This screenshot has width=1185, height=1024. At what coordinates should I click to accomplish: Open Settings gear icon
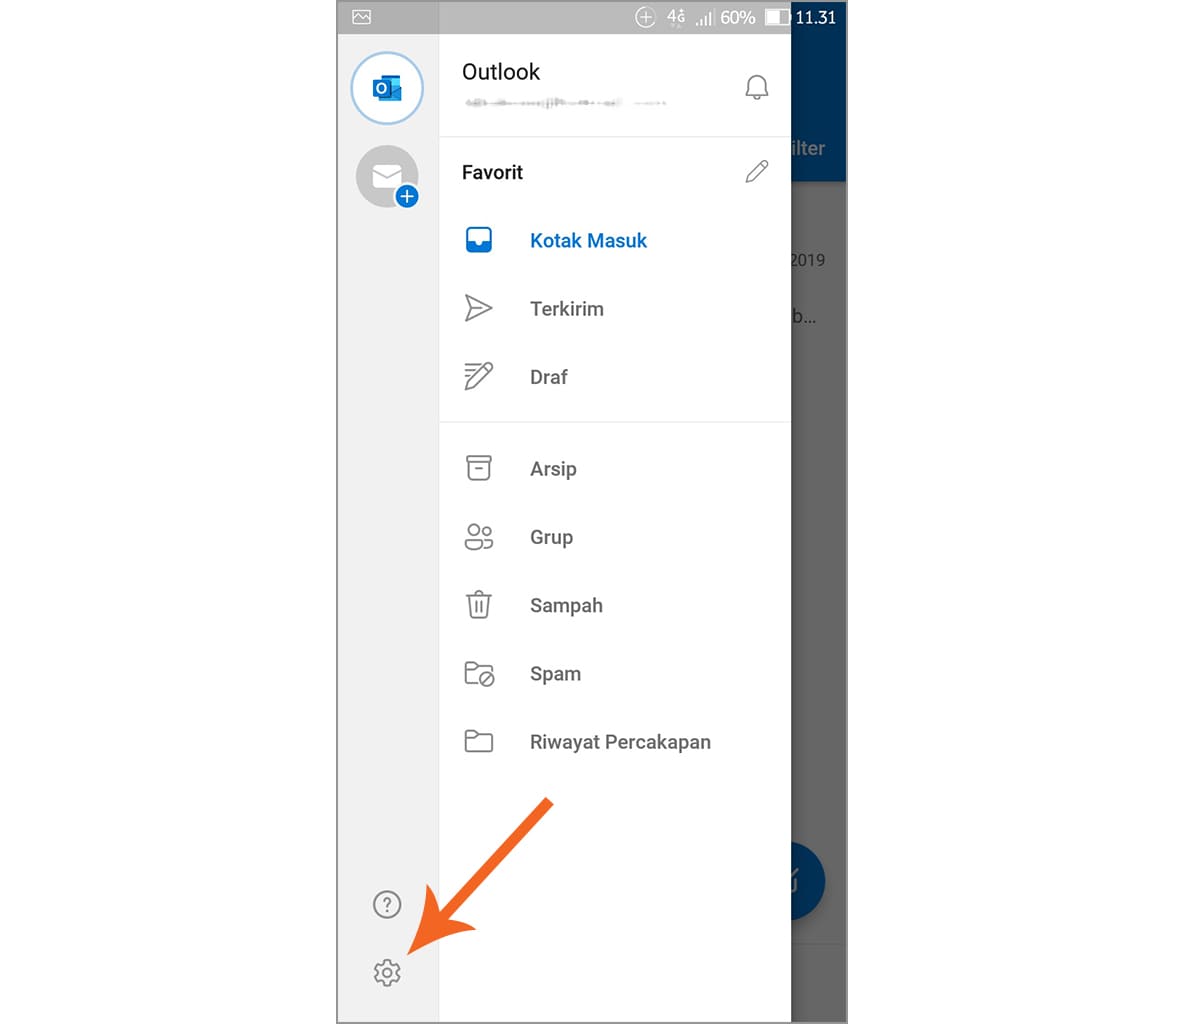387,972
